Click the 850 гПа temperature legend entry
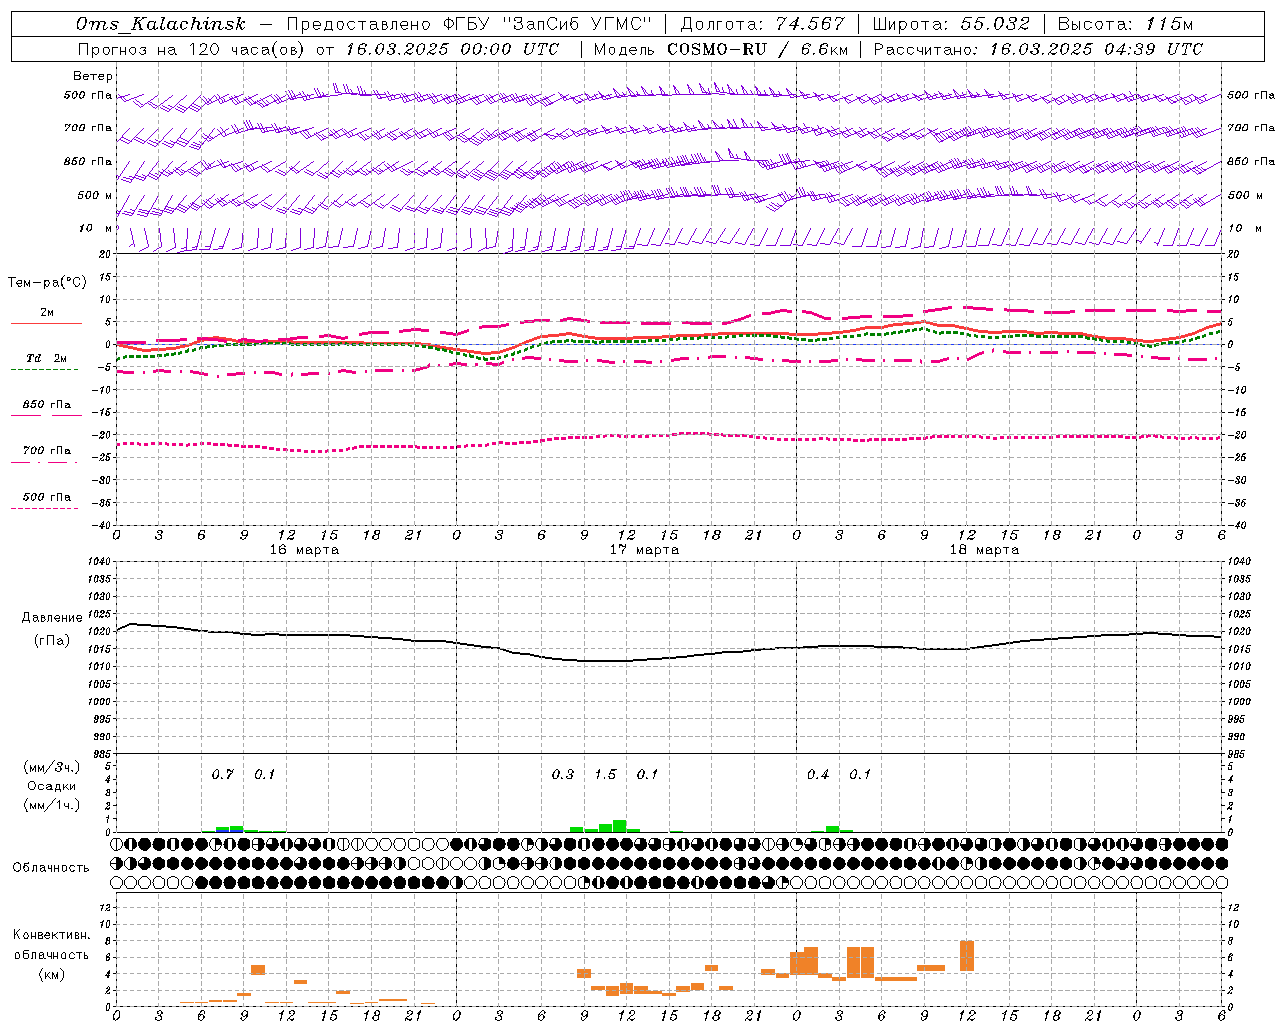 point(46,405)
